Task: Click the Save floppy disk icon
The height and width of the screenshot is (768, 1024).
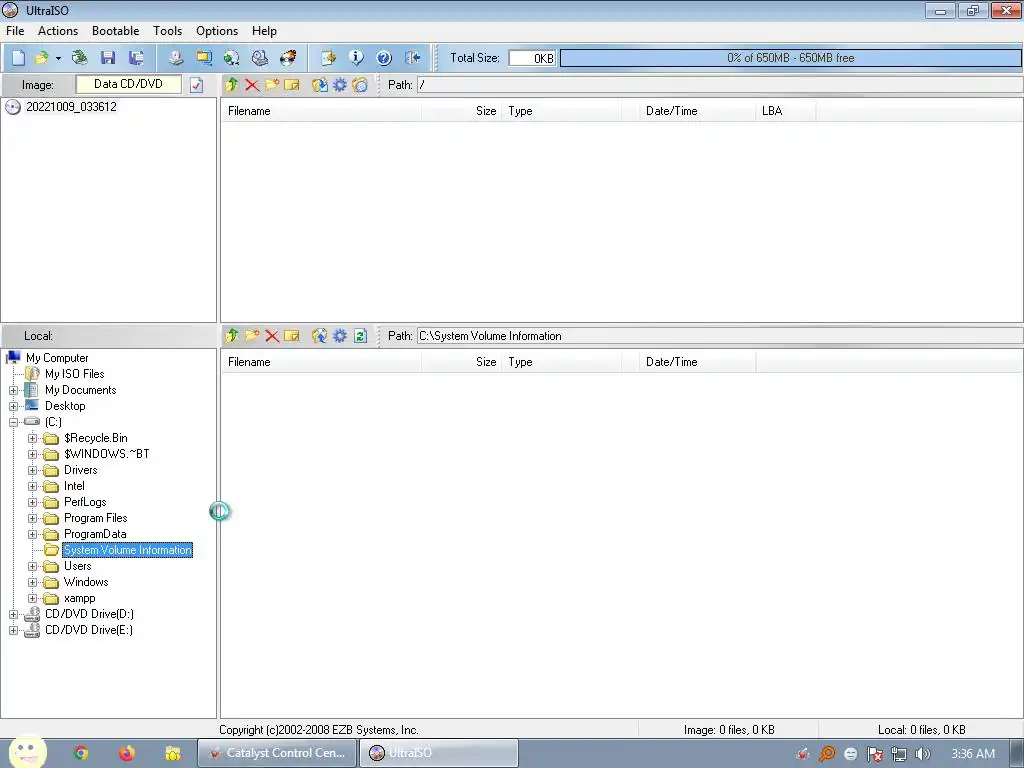Action: tap(108, 58)
